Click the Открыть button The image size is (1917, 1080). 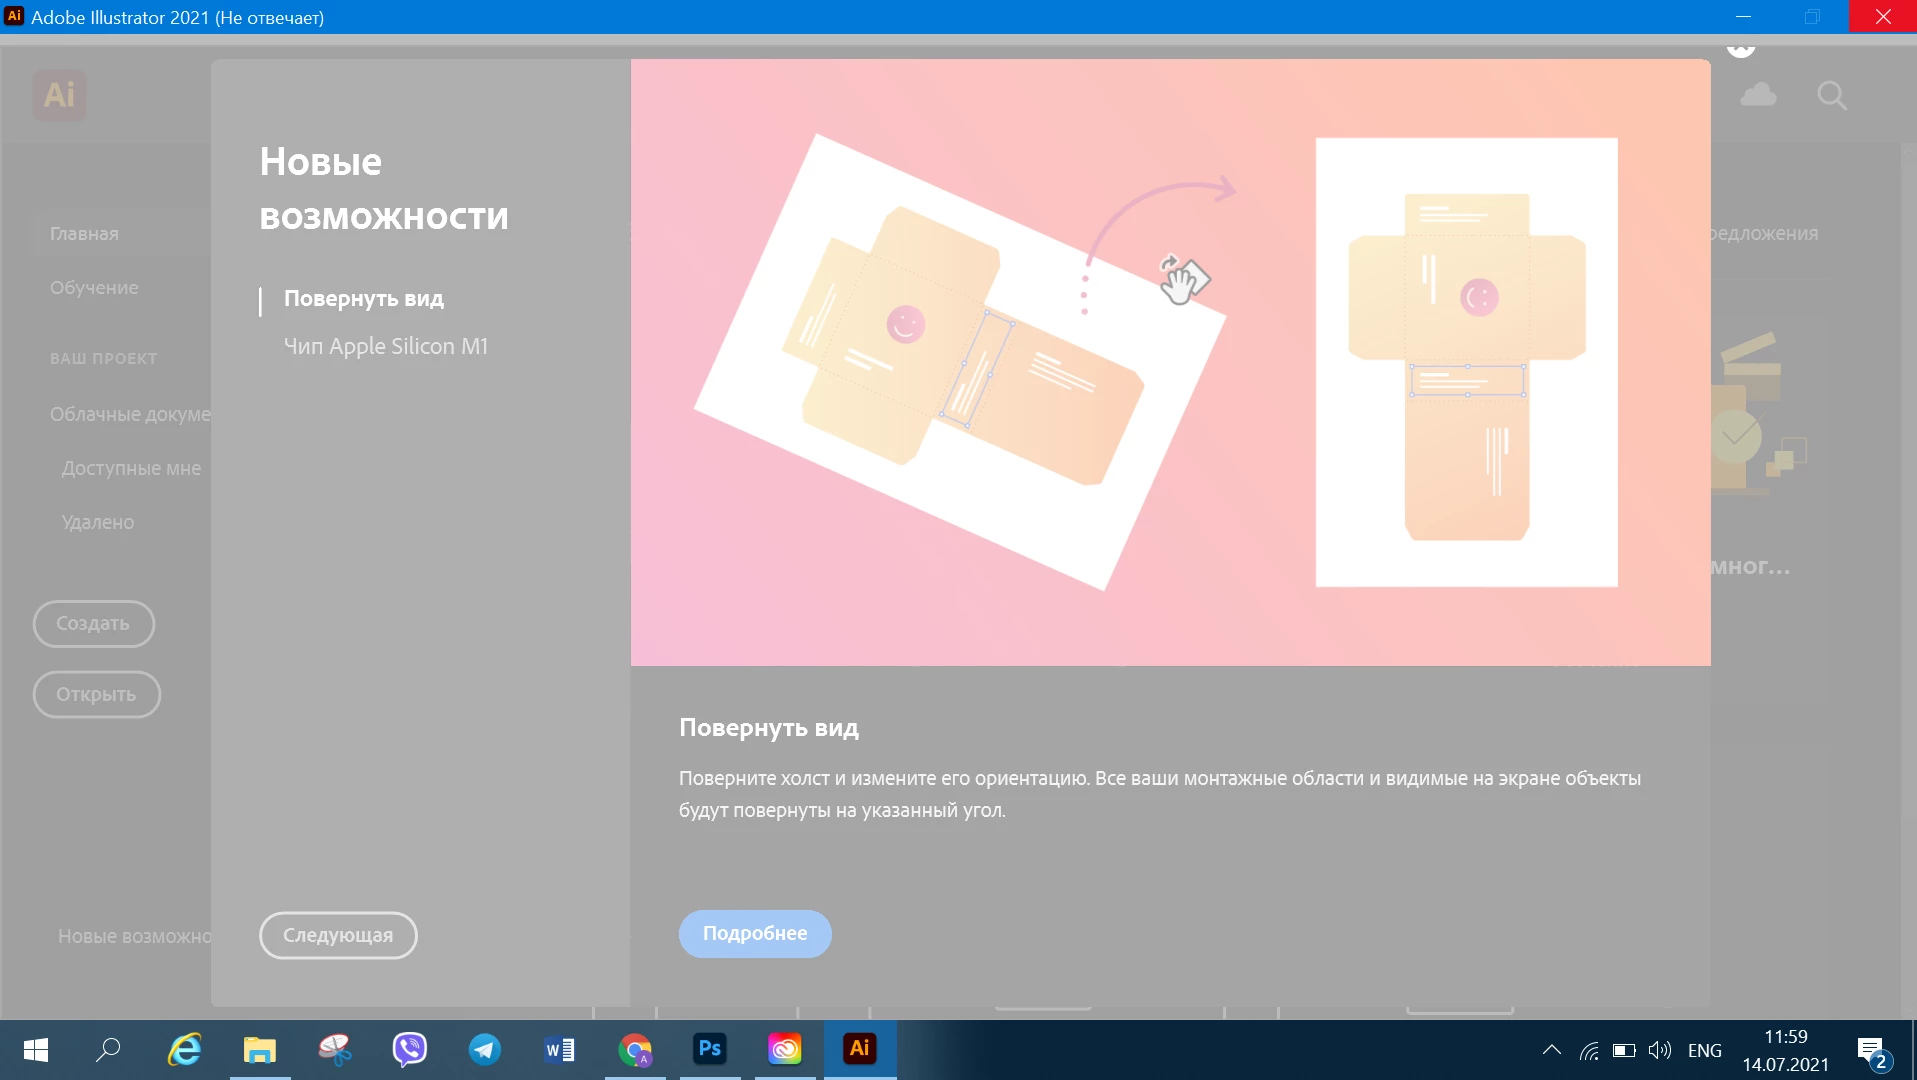pyautogui.click(x=96, y=695)
